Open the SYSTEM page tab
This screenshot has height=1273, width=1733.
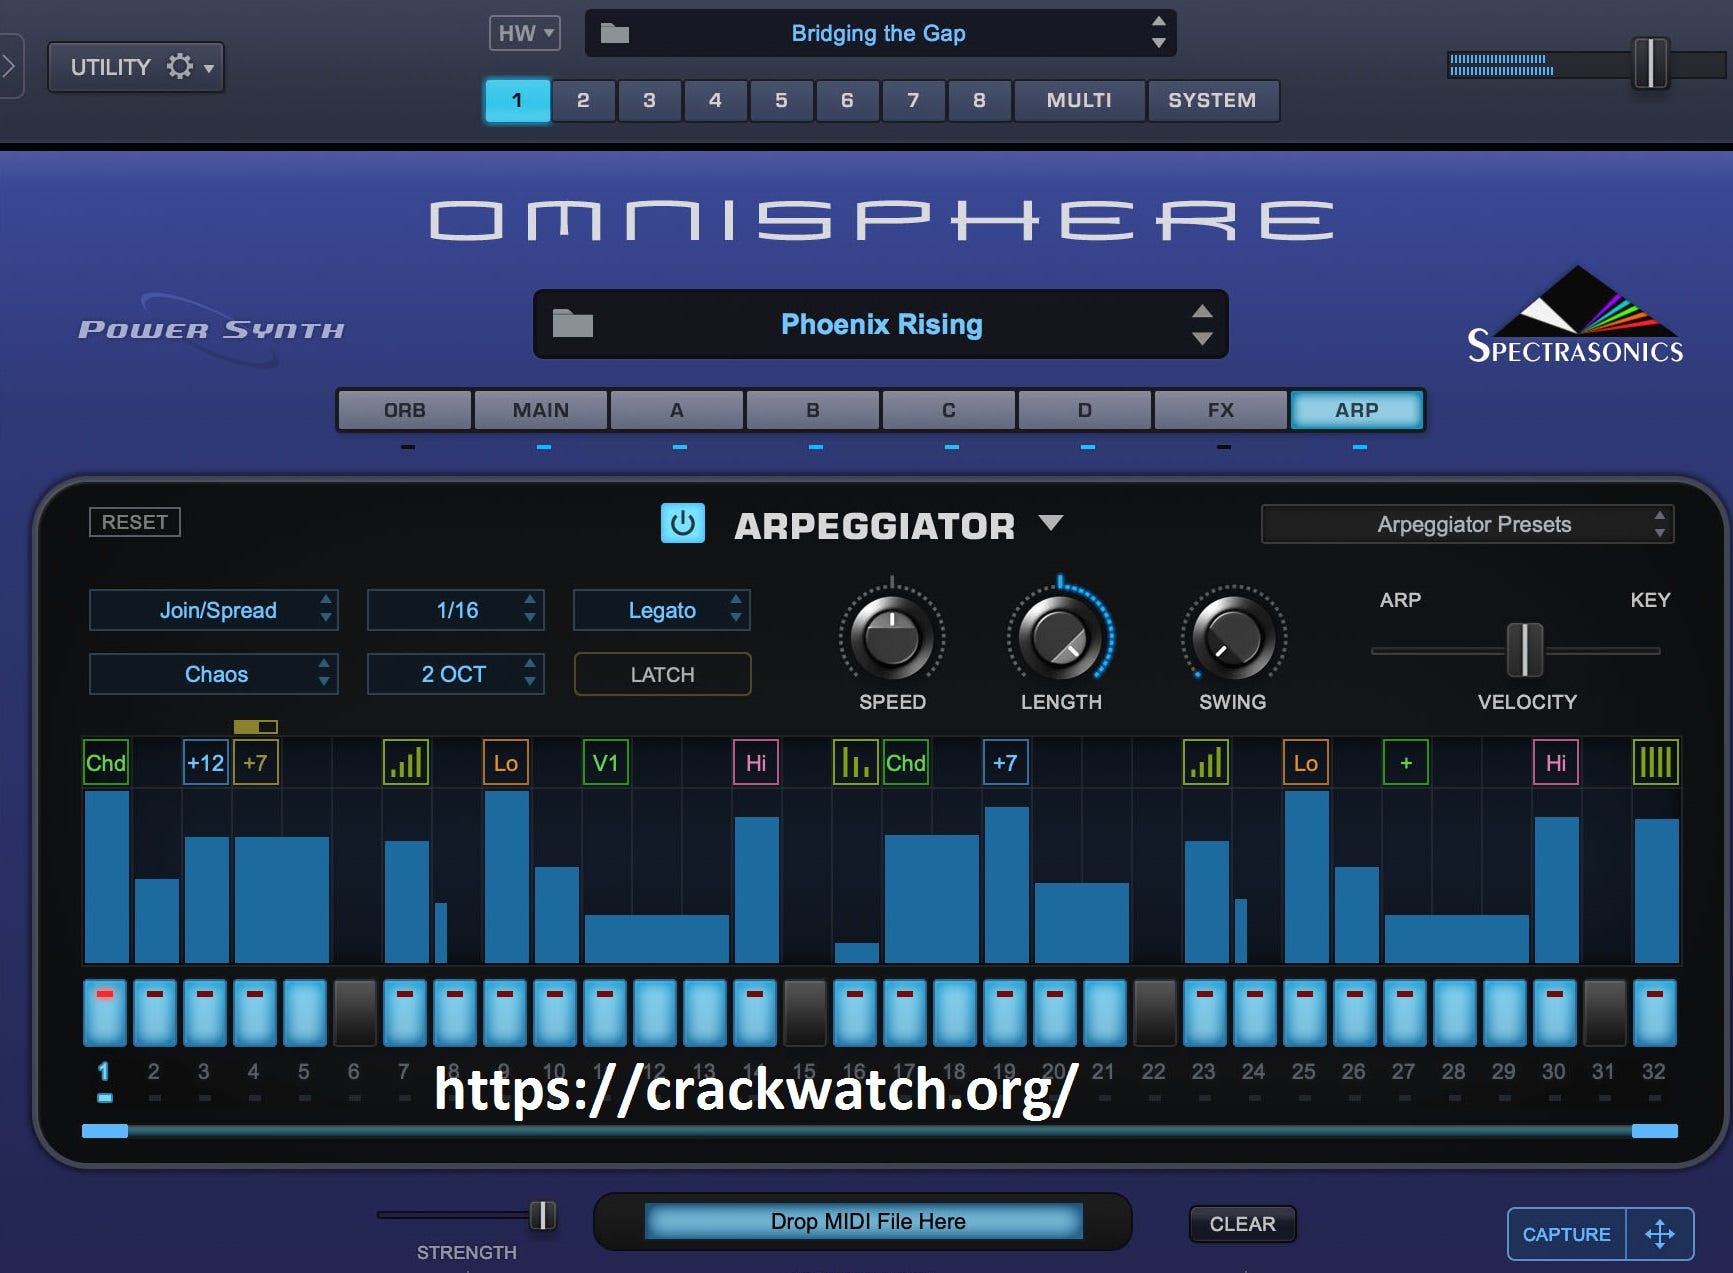pyautogui.click(x=1212, y=100)
